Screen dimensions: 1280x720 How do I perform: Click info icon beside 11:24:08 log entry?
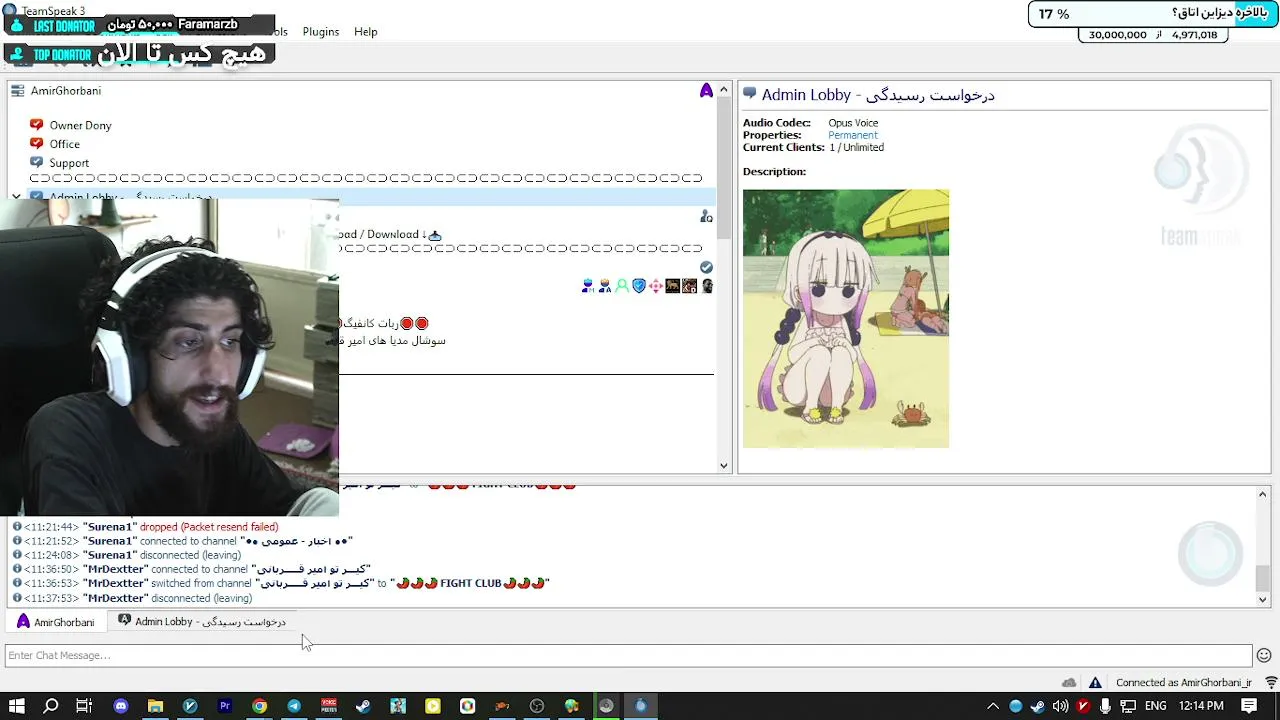(x=17, y=555)
